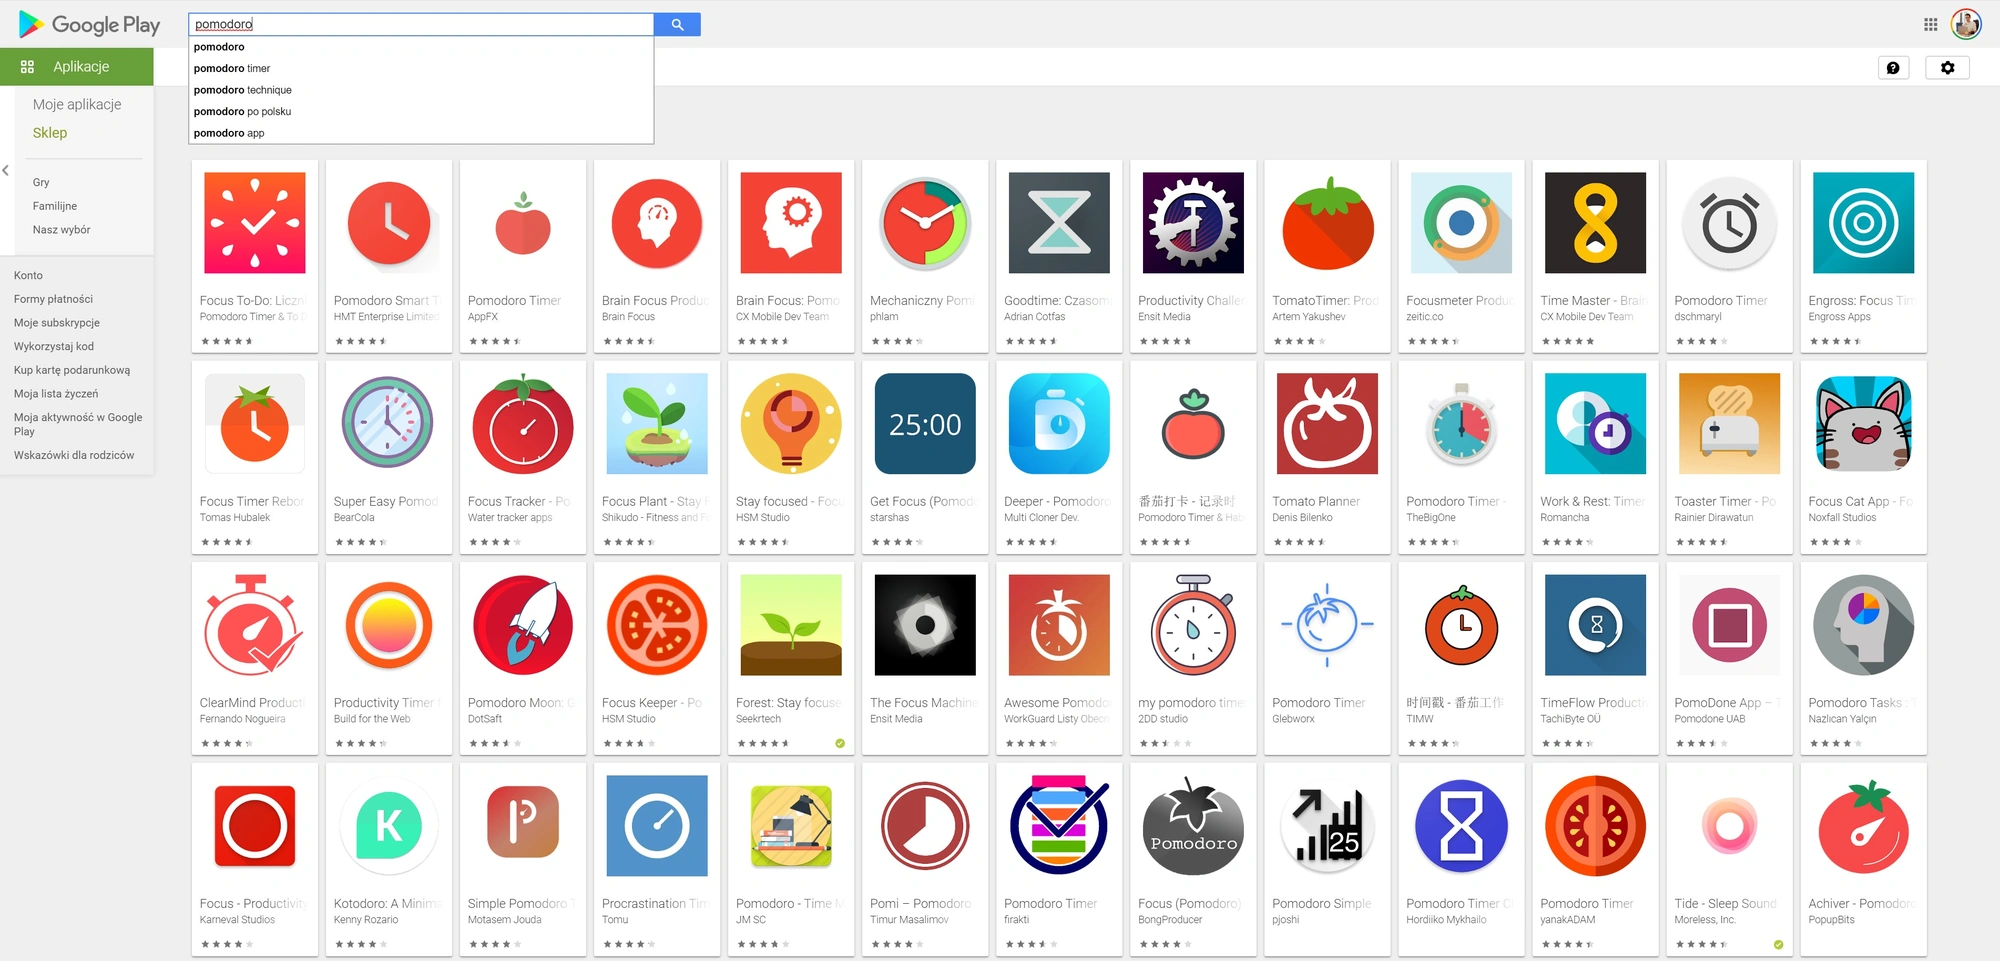This screenshot has height=961, width=2000.
Task: Open the settings gear button
Action: (x=1947, y=67)
